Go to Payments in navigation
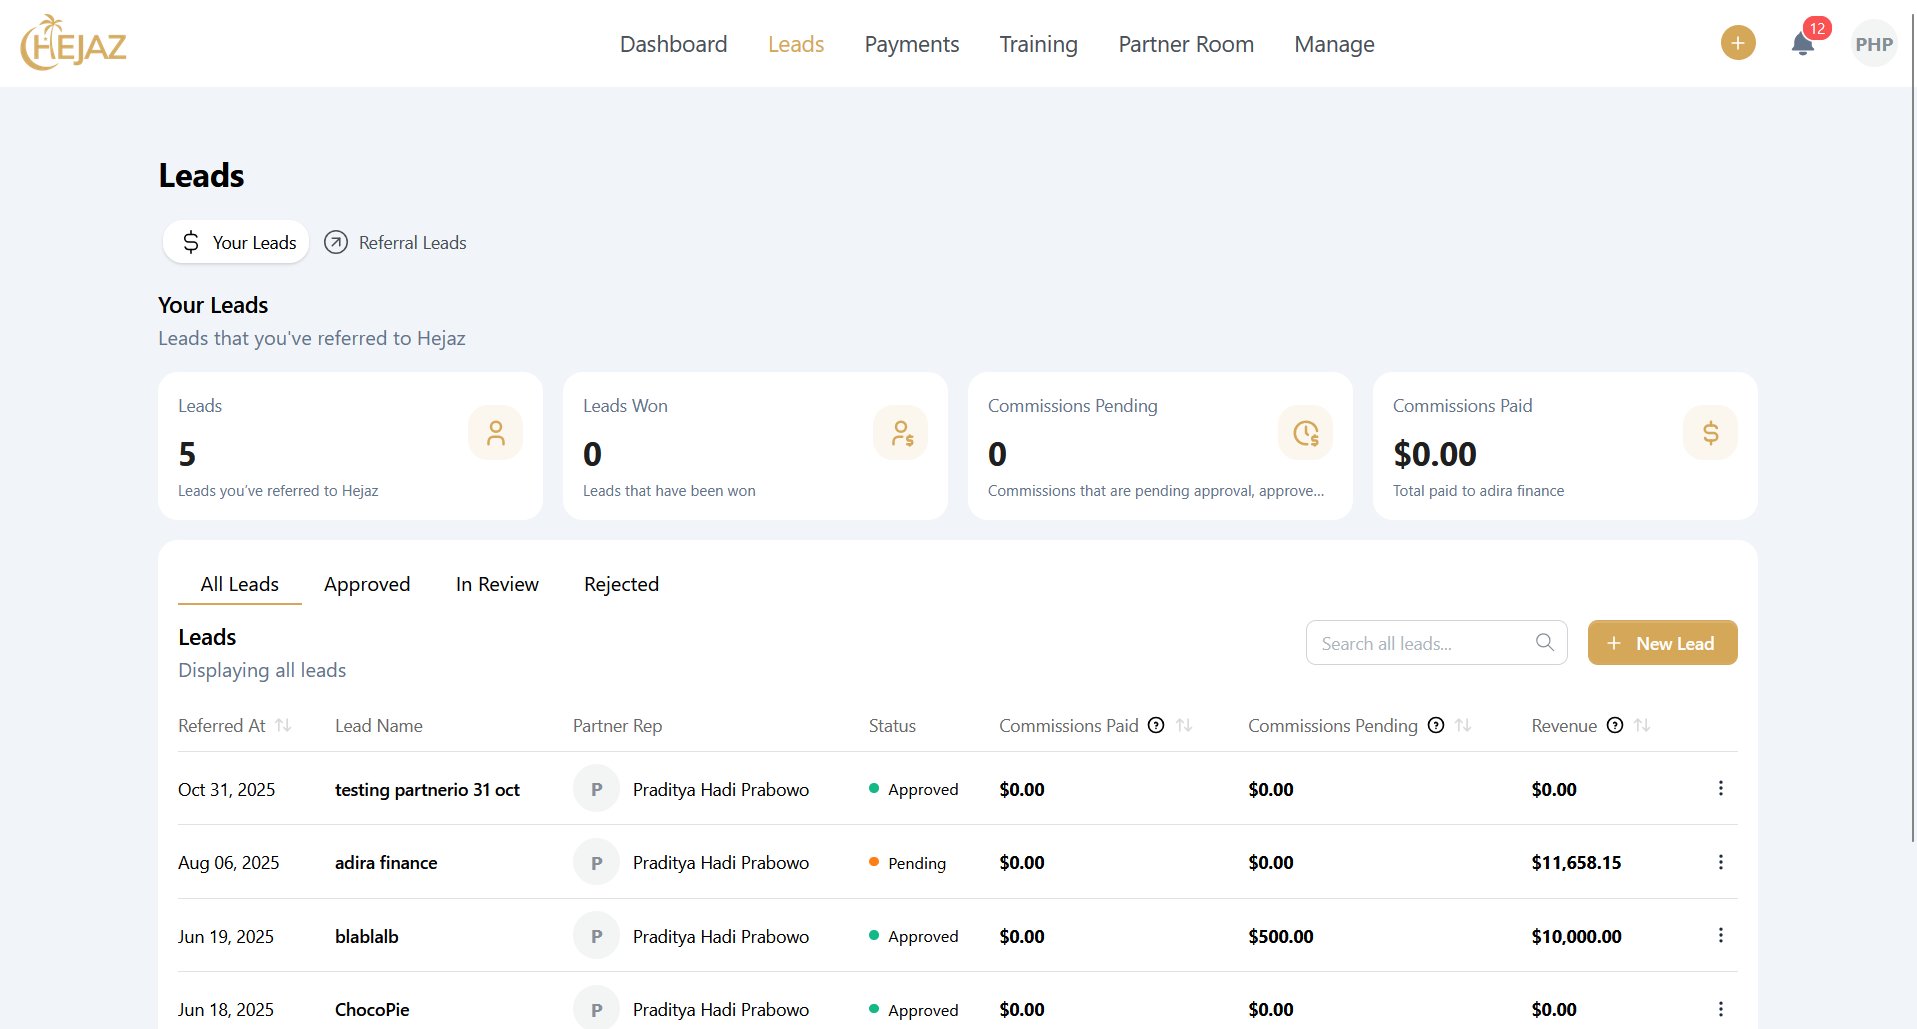 tap(911, 44)
